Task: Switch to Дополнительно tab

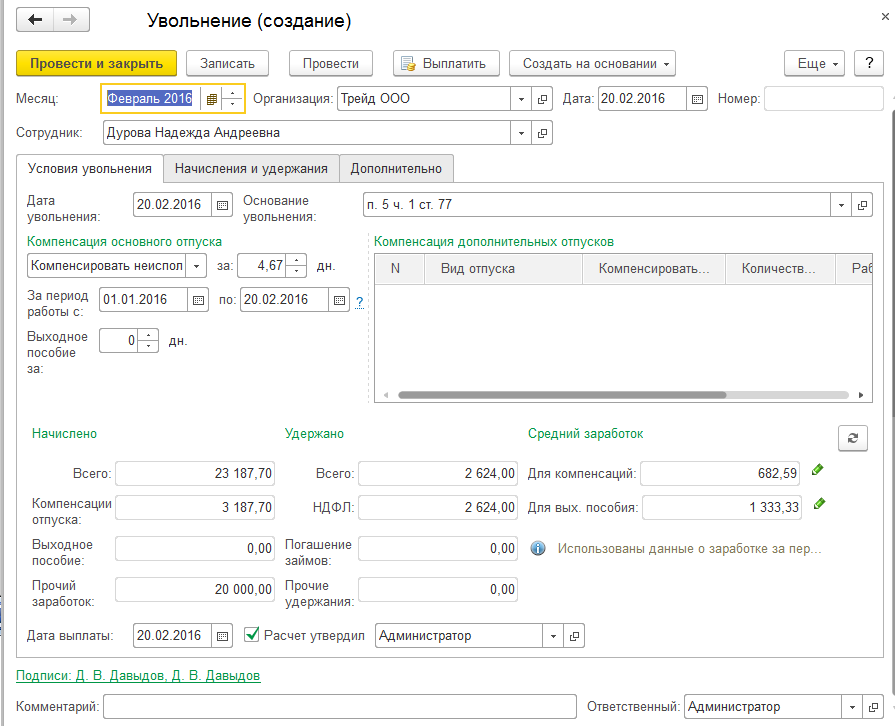Action: click(396, 169)
